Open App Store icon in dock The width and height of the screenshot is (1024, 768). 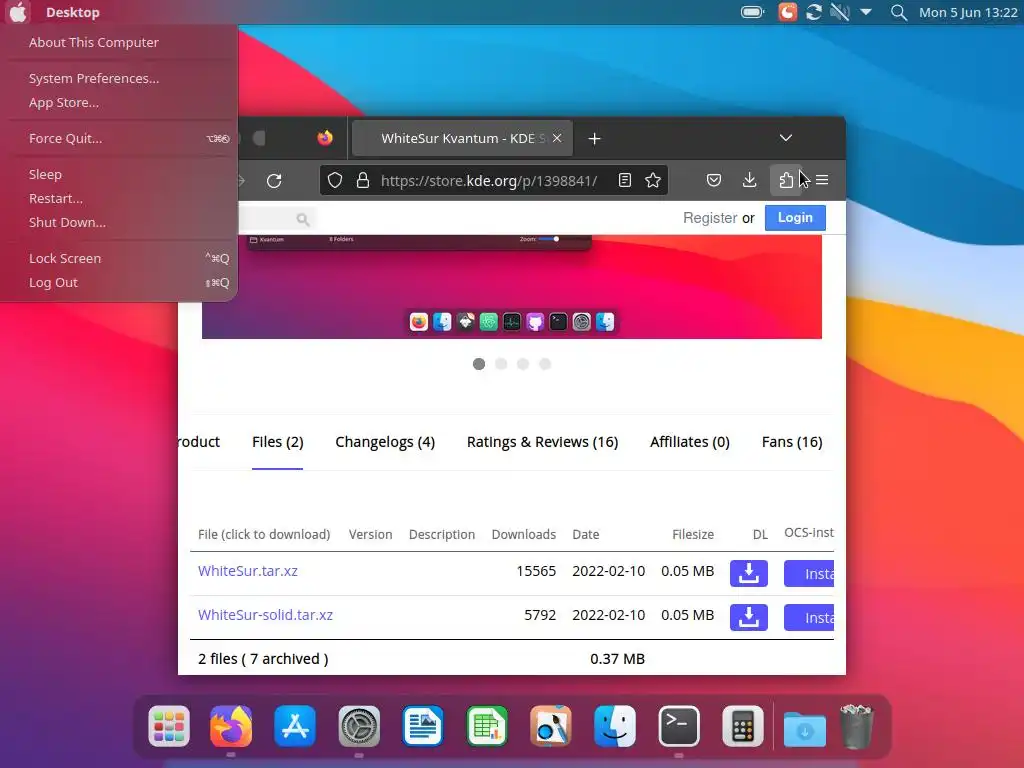coord(295,726)
